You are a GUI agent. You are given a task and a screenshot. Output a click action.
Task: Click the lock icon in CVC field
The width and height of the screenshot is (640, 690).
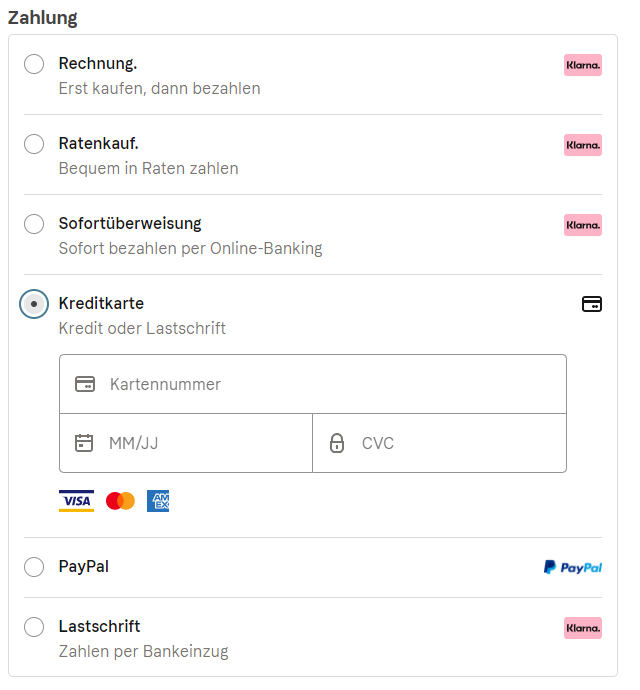point(337,443)
